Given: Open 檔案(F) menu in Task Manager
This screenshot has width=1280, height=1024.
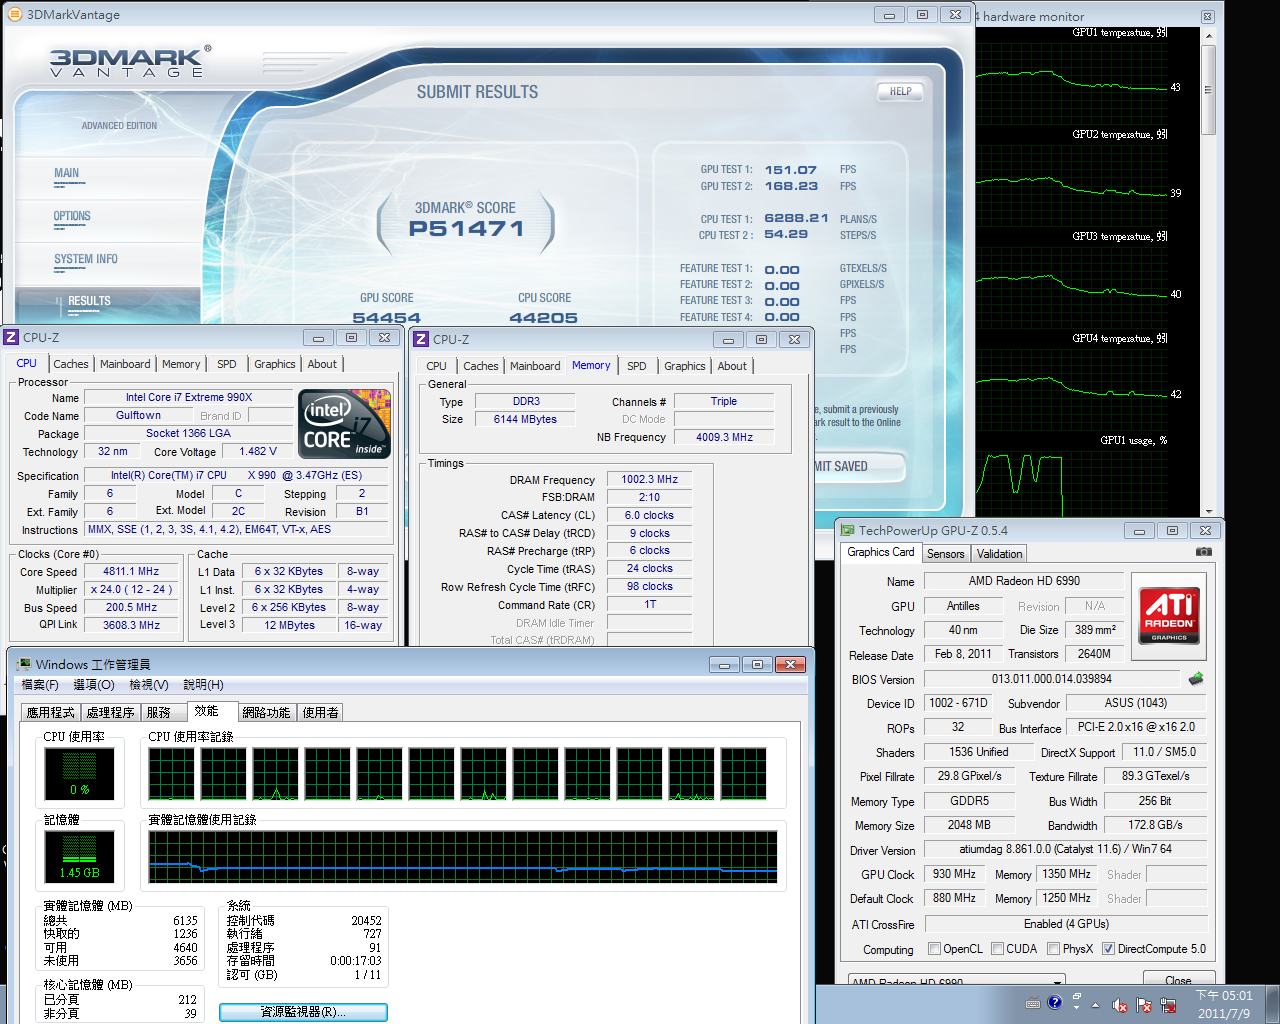Looking at the screenshot, I should (40, 685).
